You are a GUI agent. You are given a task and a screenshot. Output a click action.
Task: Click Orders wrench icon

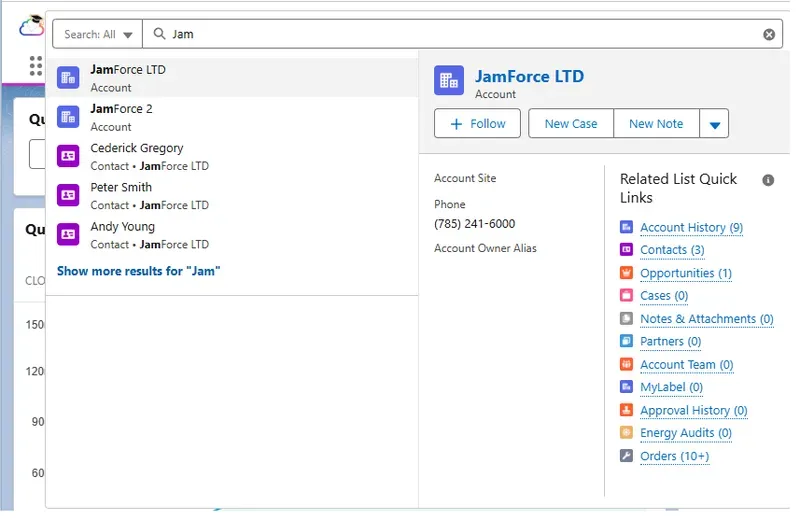tap(626, 455)
